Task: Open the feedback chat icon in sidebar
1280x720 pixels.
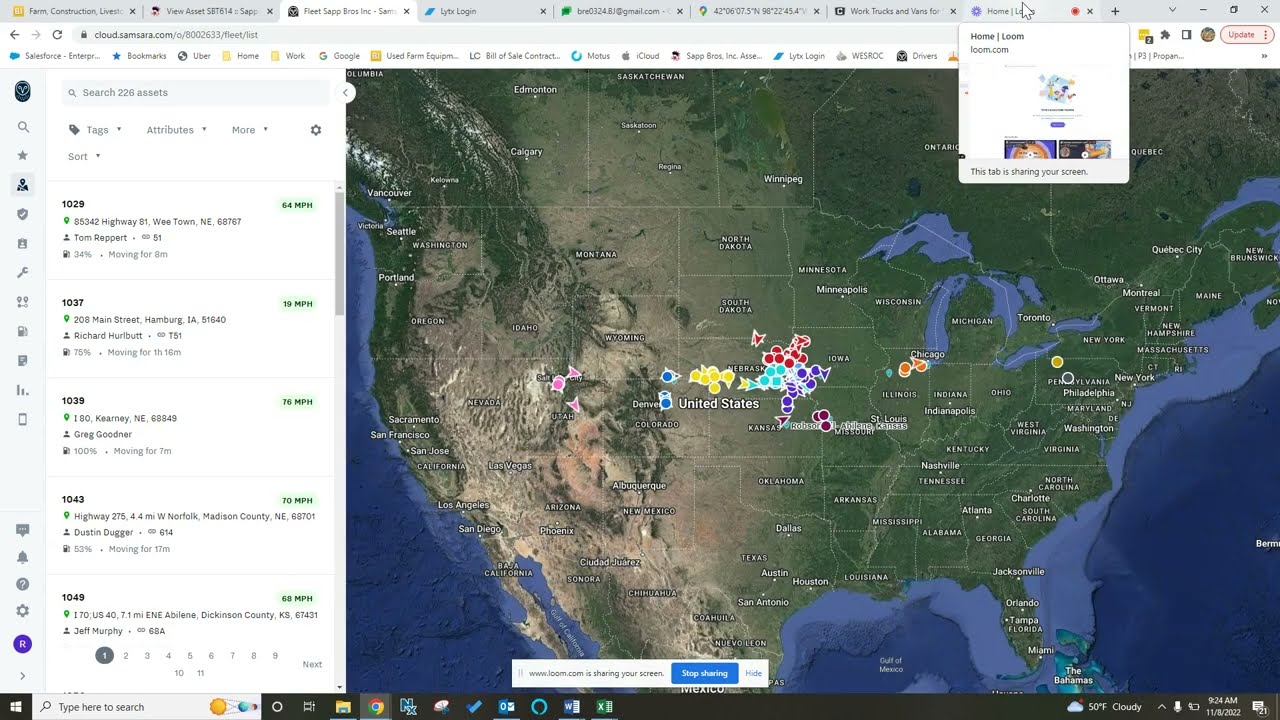Action: click(x=23, y=530)
